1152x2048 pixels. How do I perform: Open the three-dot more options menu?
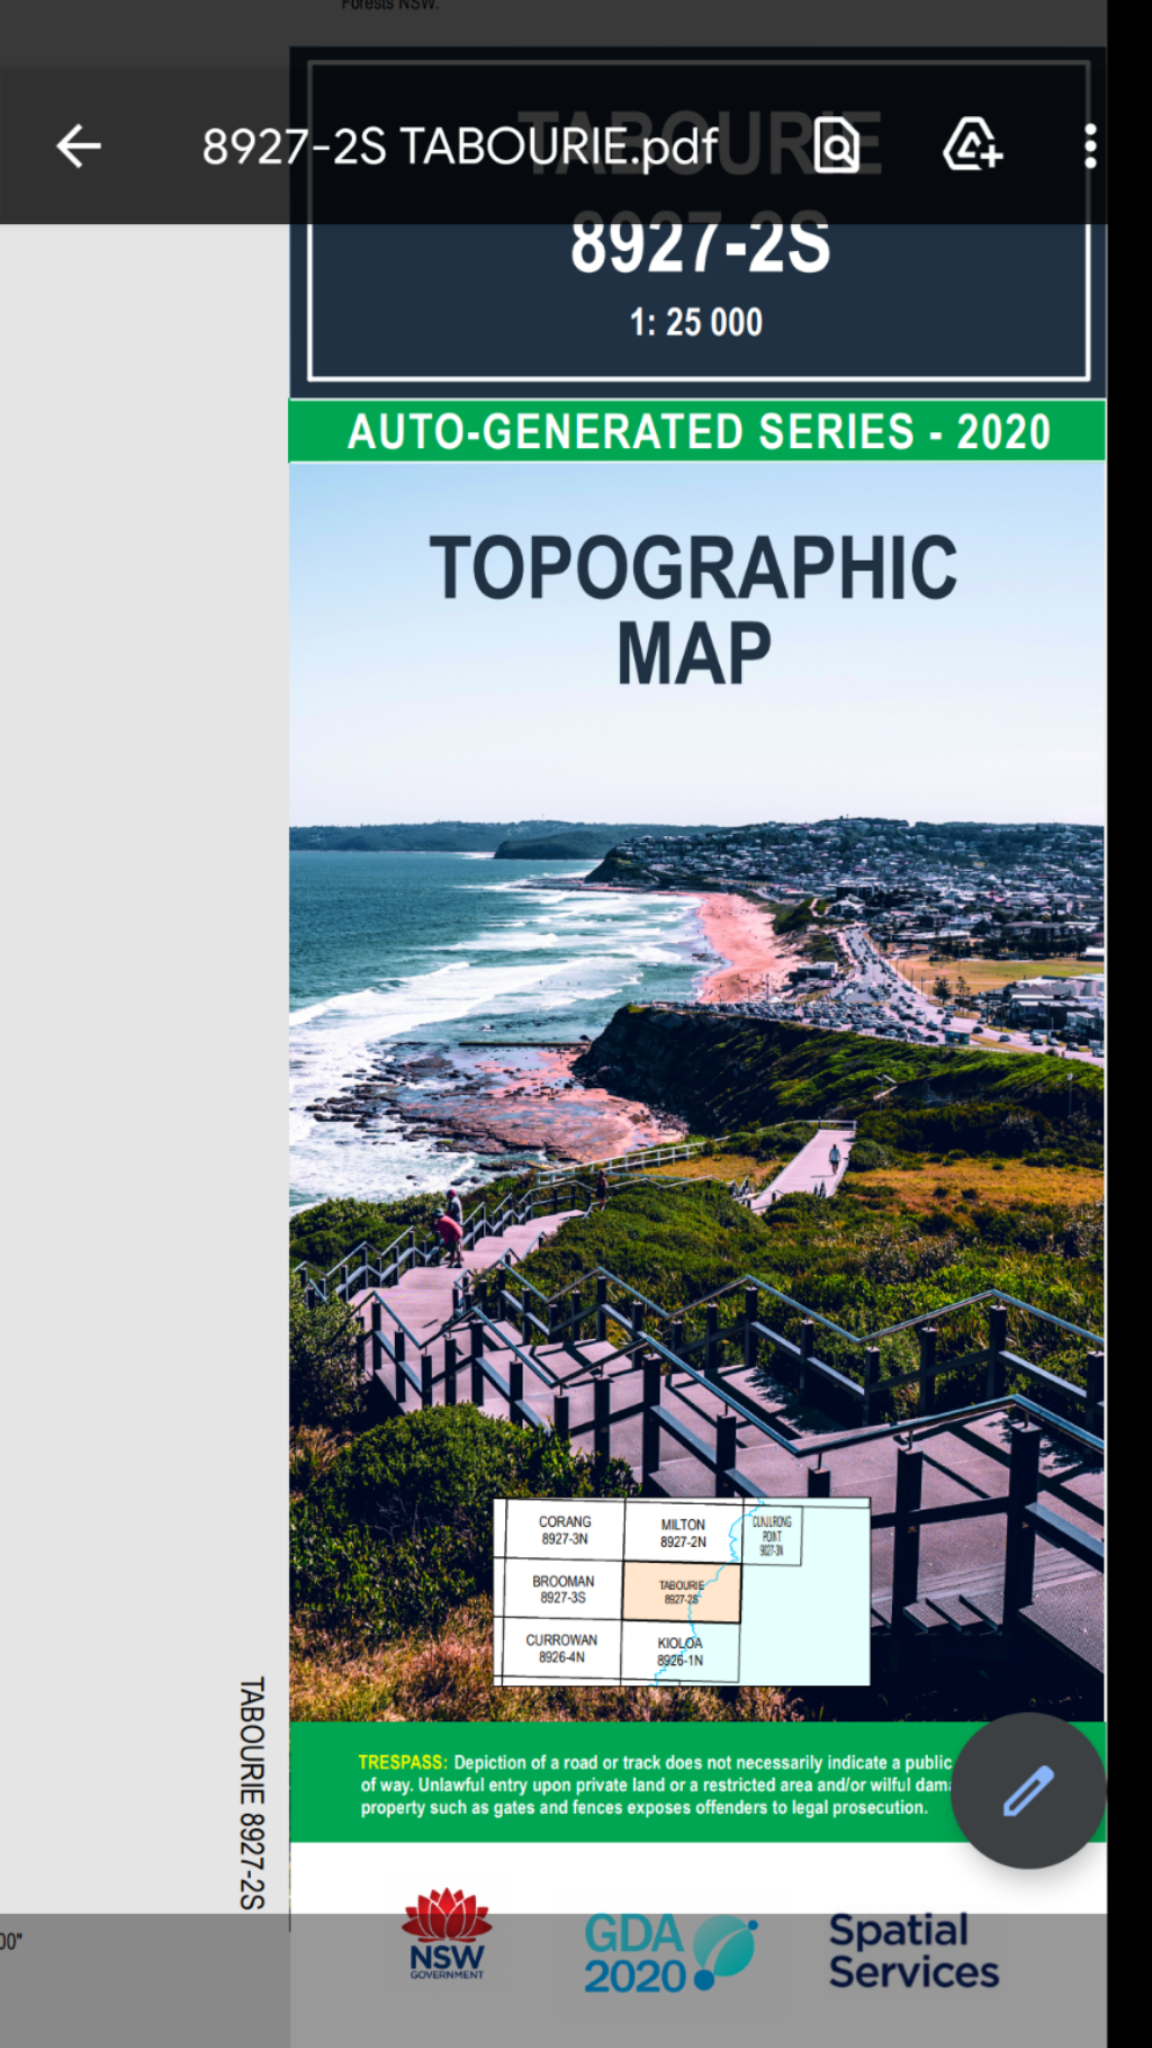(1090, 147)
